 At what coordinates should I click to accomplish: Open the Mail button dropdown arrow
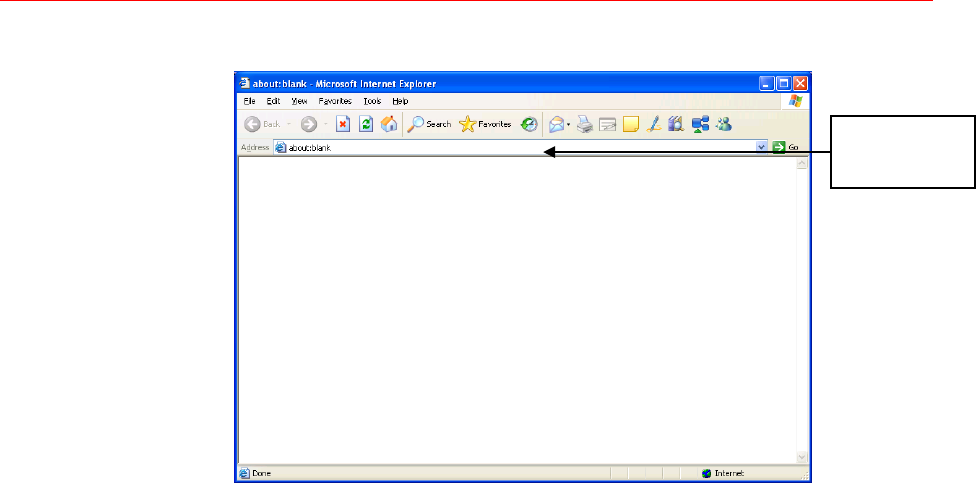[x=568, y=124]
